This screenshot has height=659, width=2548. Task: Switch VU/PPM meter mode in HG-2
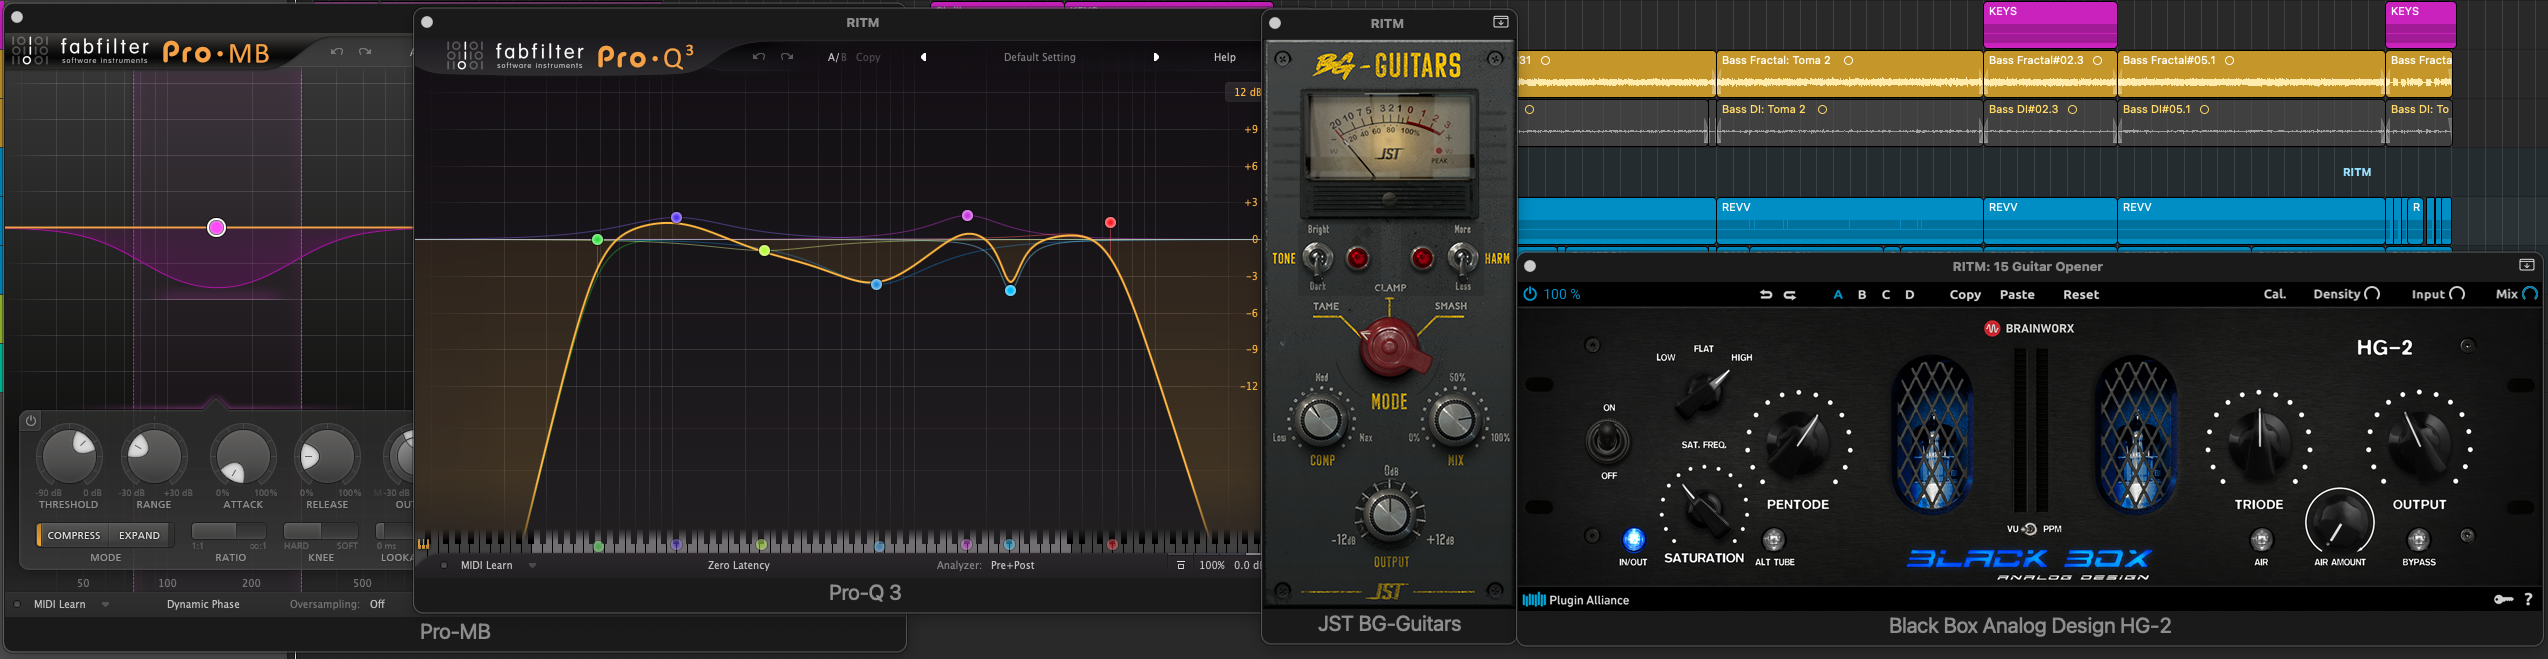[x=2030, y=529]
